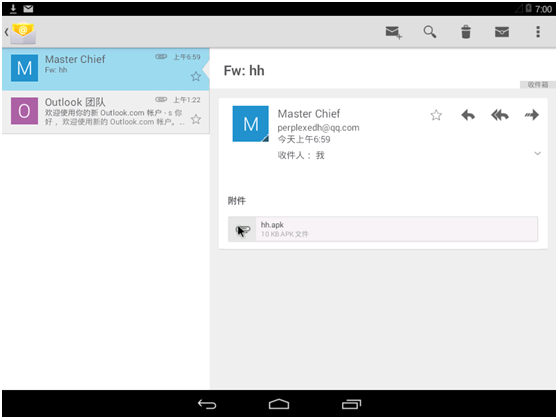Toggle star on Outlook 团队 email
558x419 pixels.
(x=196, y=119)
